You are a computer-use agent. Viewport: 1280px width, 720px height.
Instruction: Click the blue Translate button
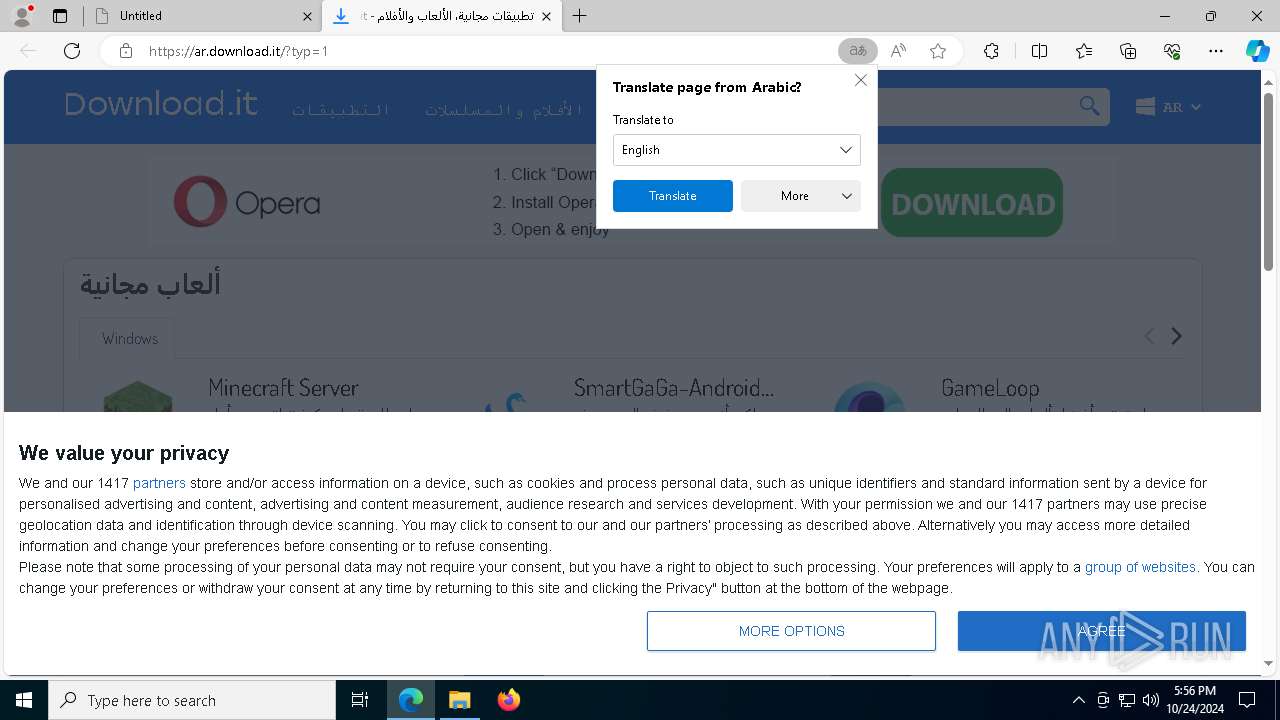coord(673,196)
